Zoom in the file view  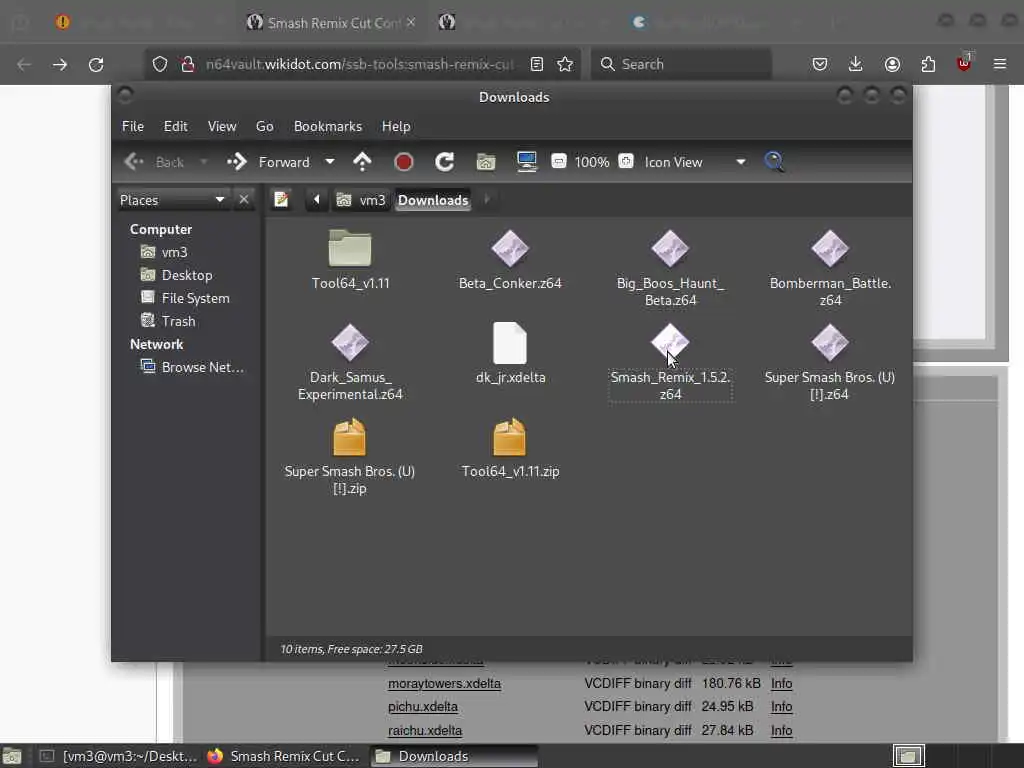click(626, 161)
